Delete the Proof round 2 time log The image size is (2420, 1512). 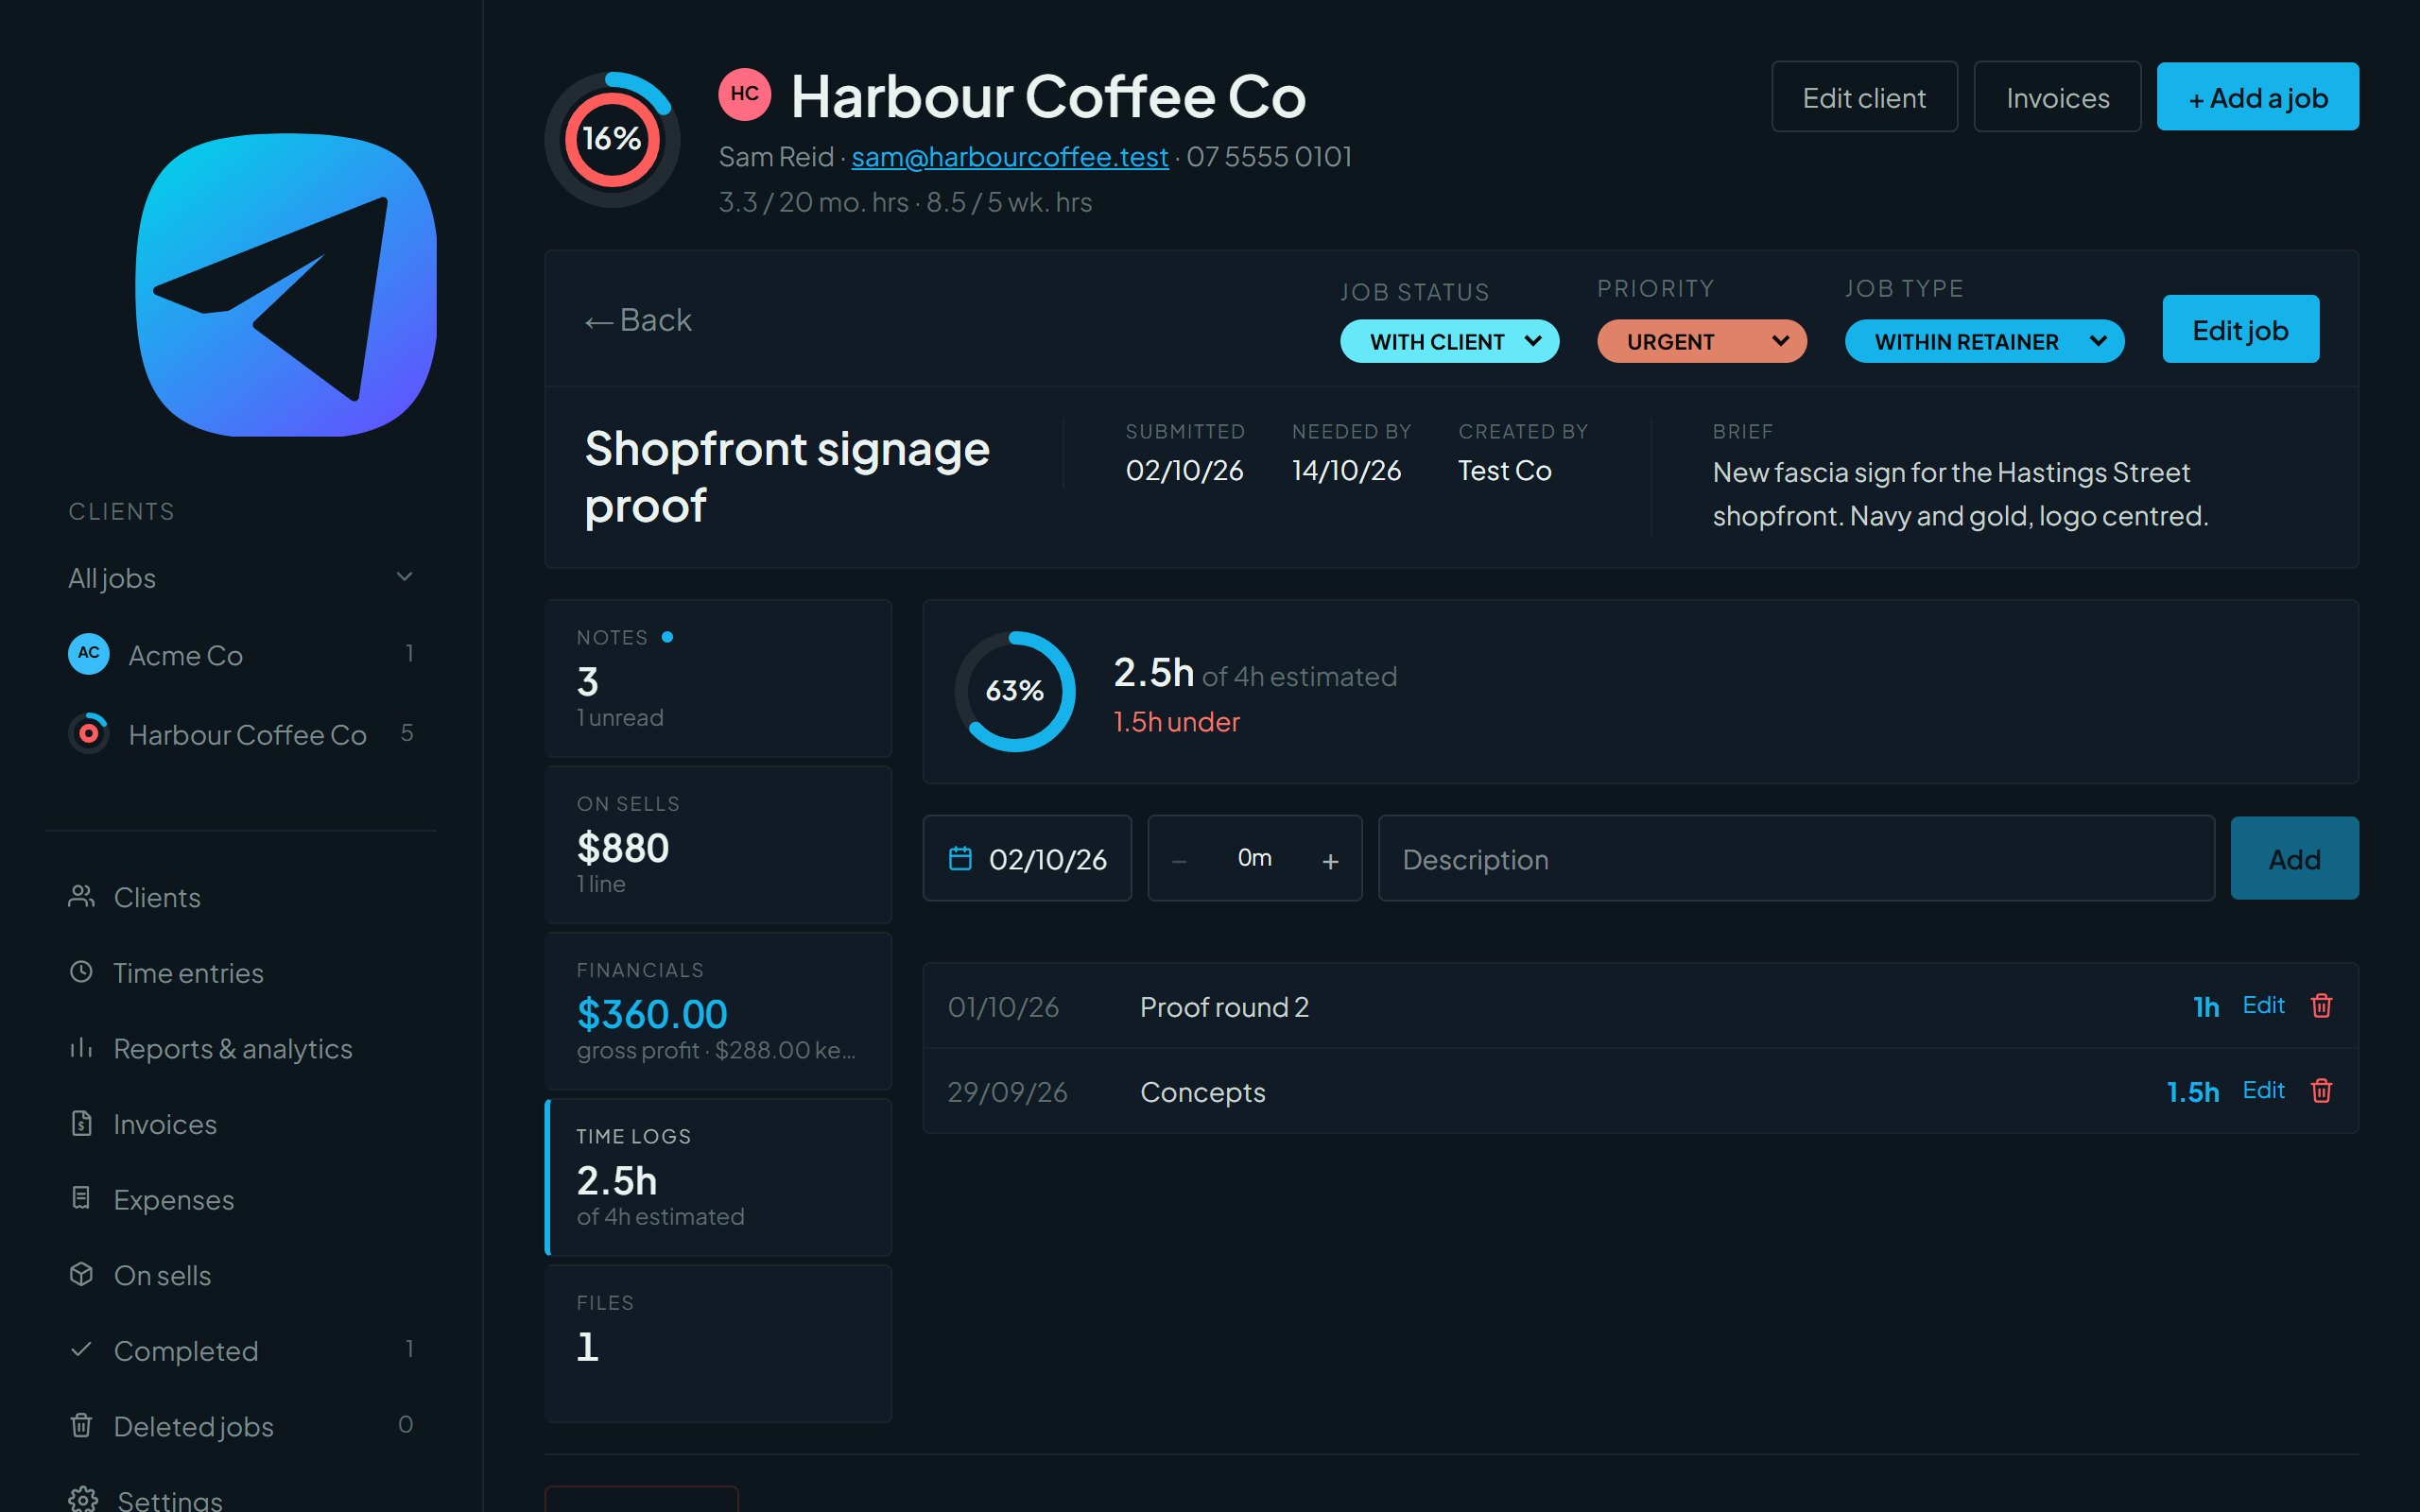click(2321, 1006)
